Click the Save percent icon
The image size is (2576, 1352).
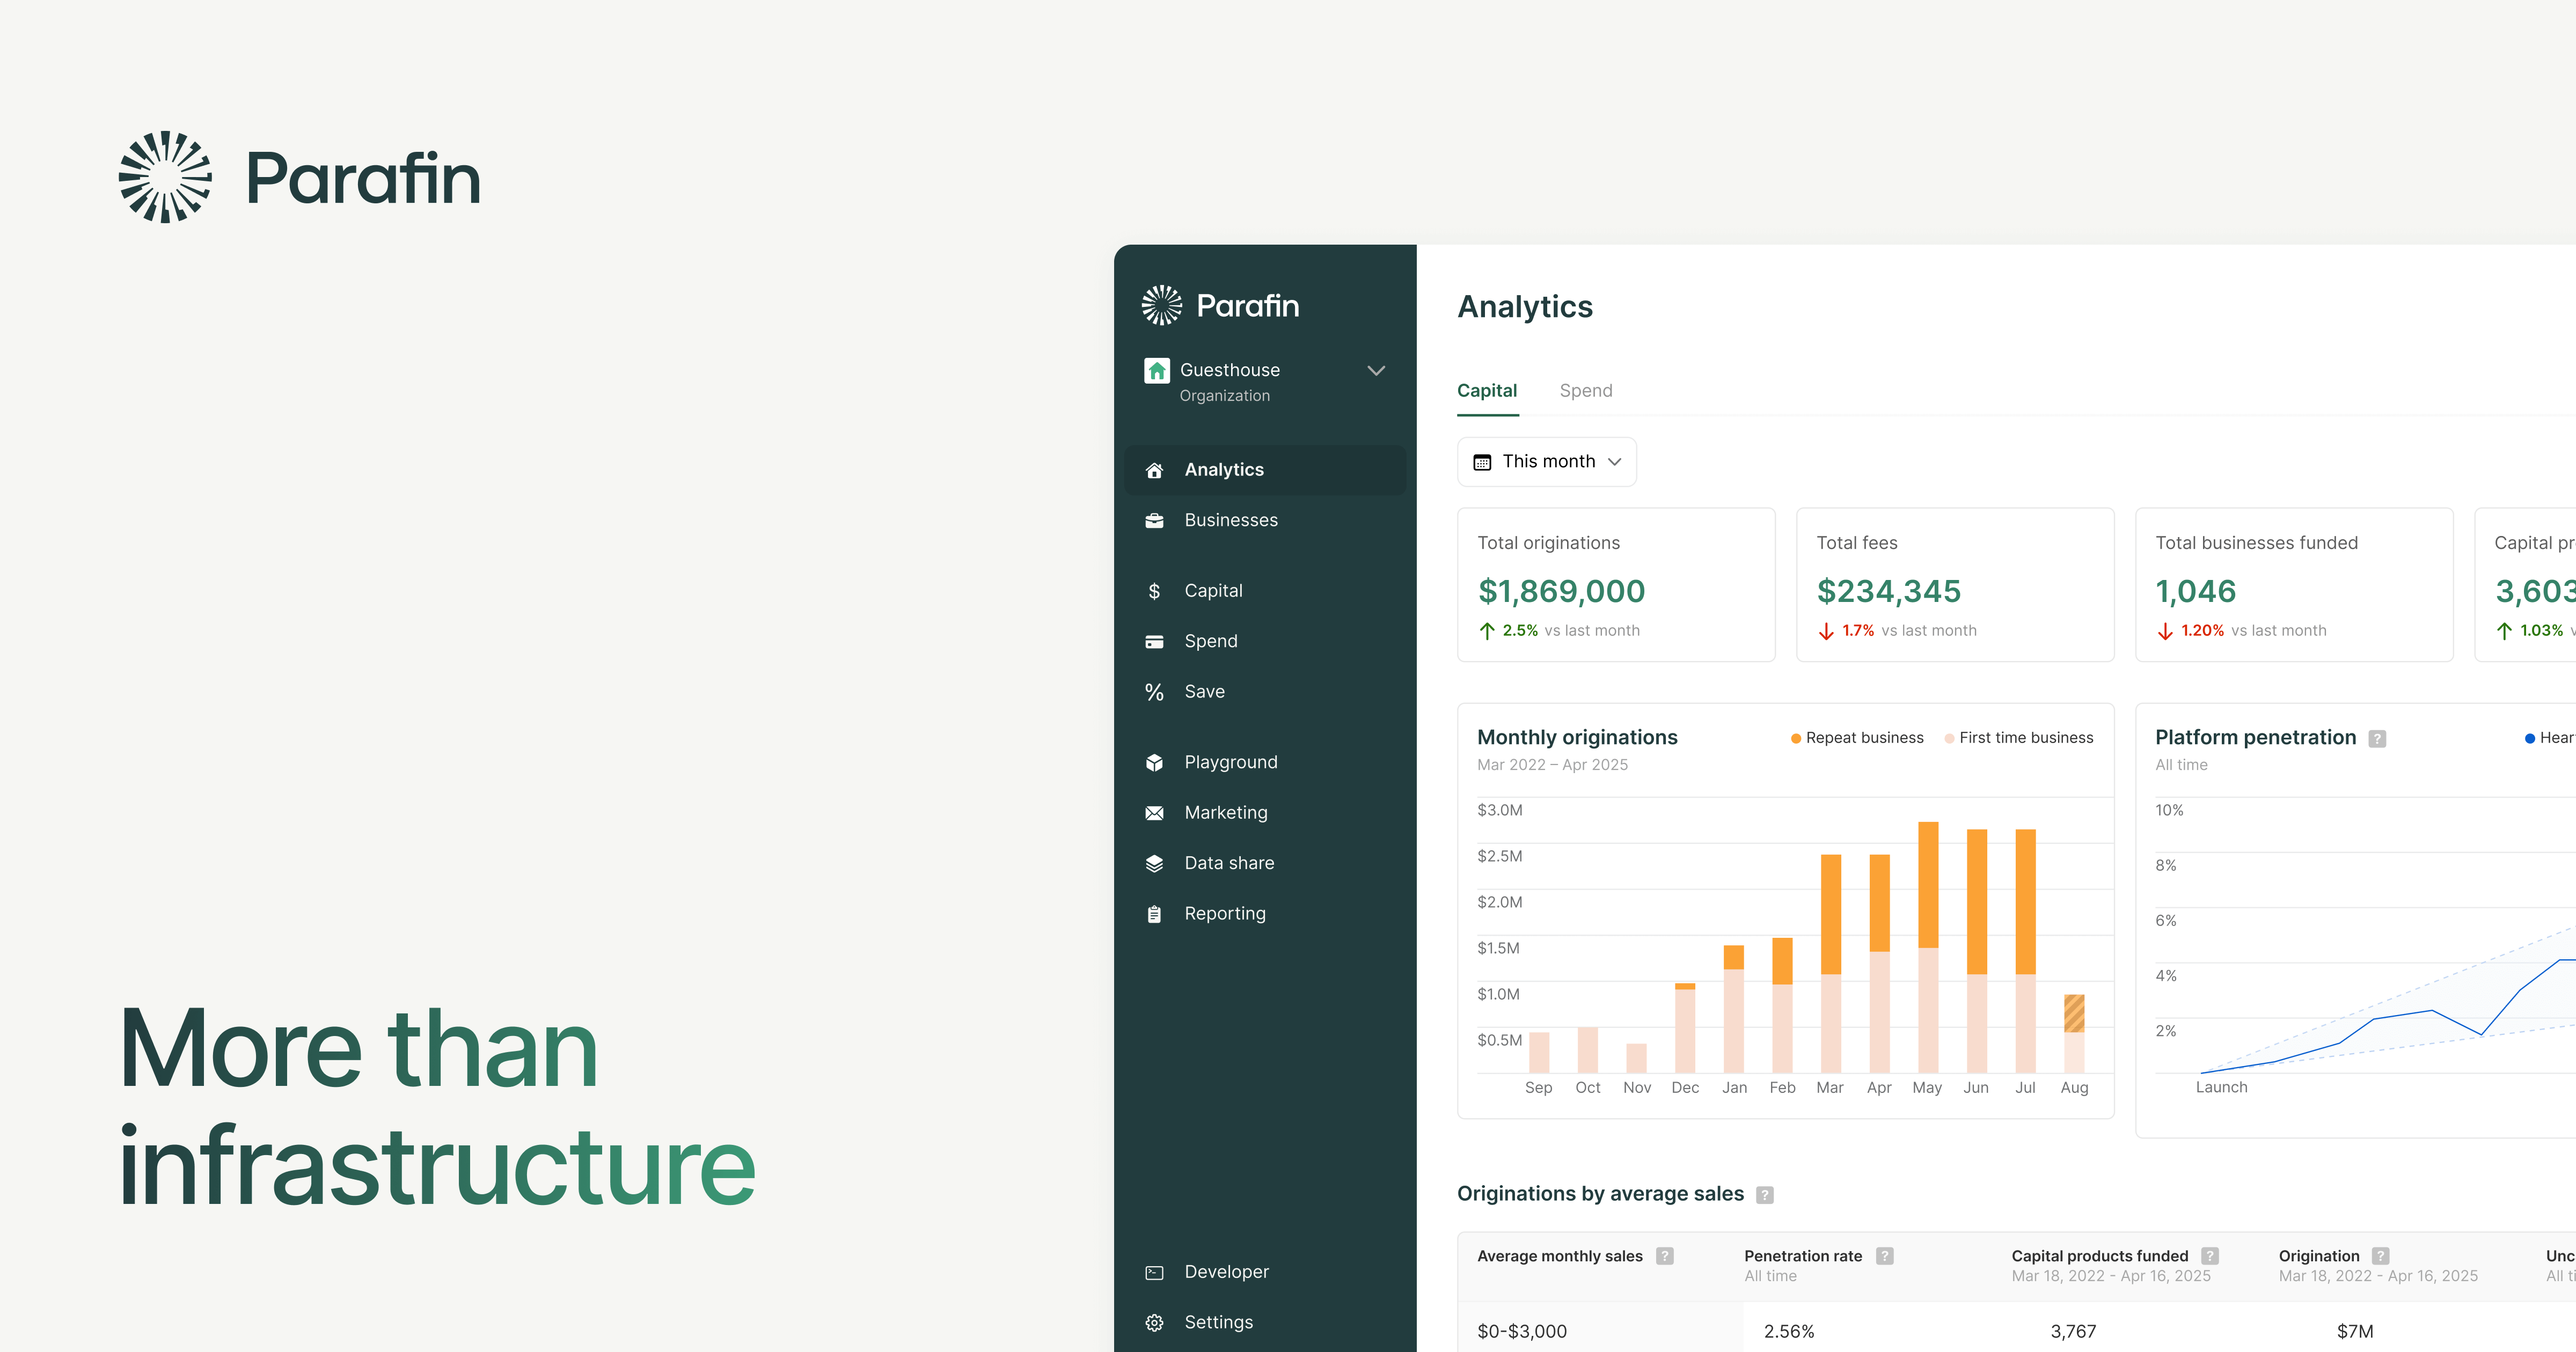[1154, 692]
